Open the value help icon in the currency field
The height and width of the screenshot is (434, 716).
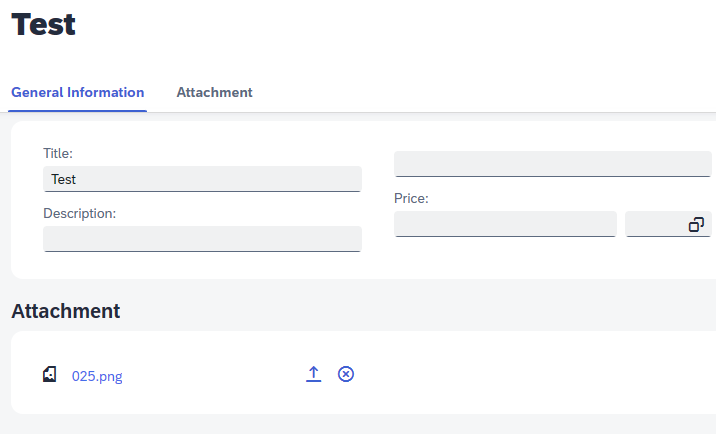click(696, 224)
